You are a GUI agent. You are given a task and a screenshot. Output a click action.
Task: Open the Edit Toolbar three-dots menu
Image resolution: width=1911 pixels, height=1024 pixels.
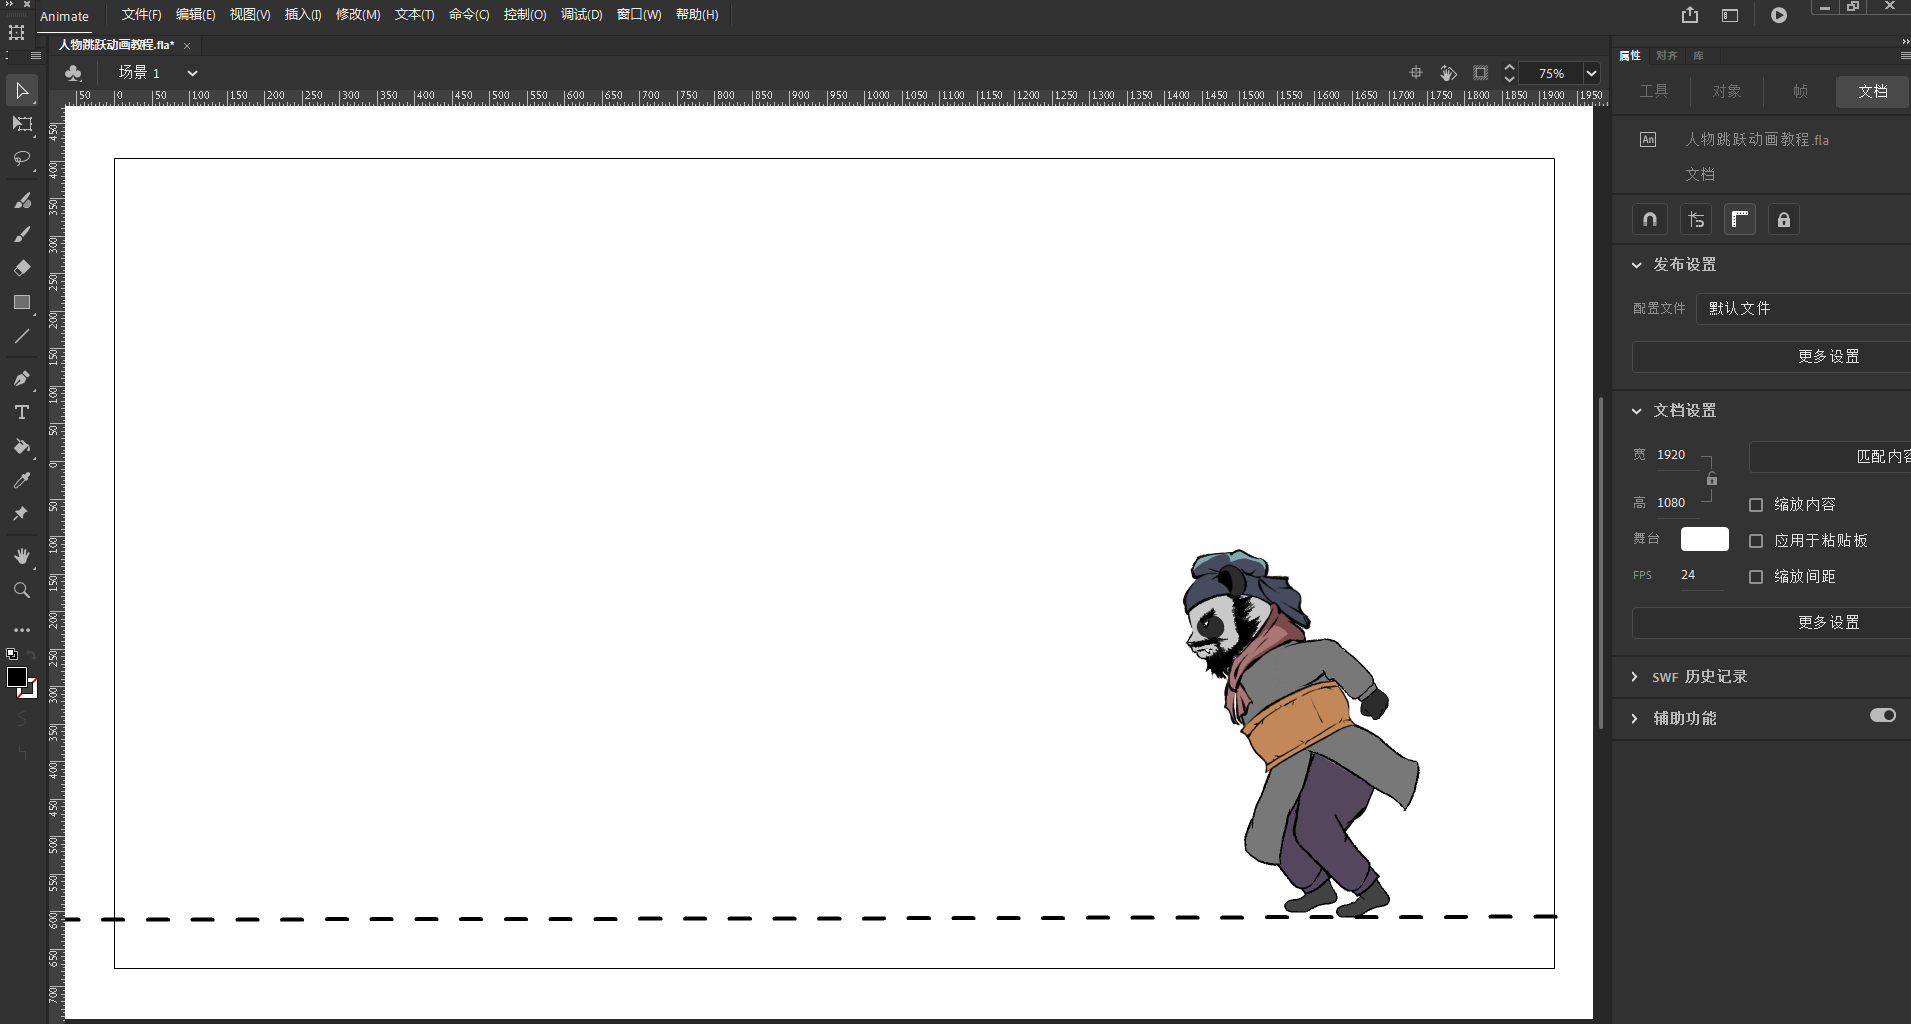pos(22,630)
